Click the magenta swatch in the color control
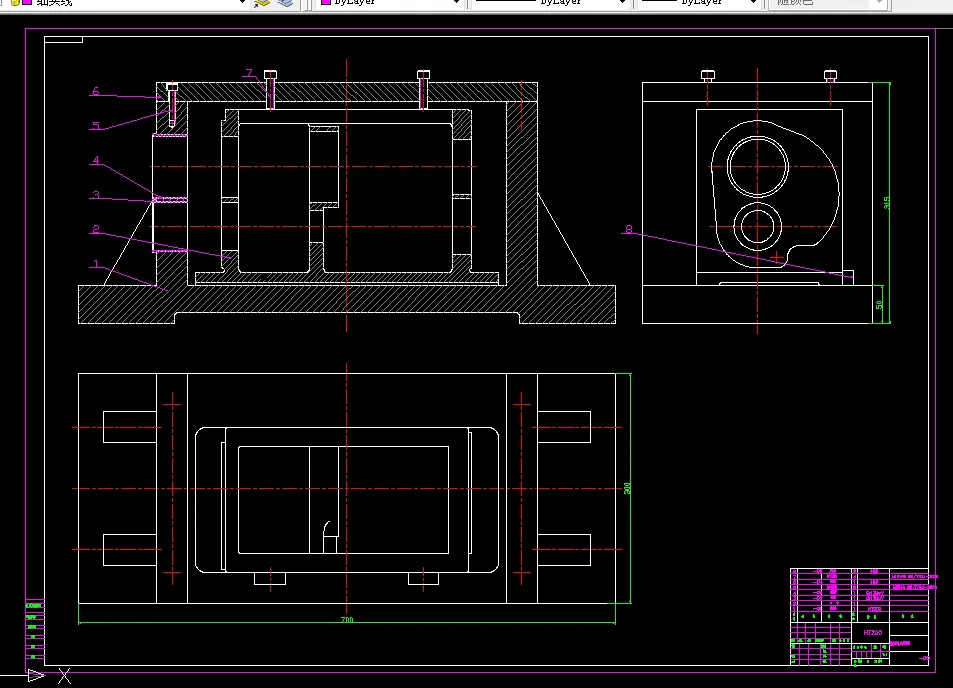953x688 pixels. (326, 2)
